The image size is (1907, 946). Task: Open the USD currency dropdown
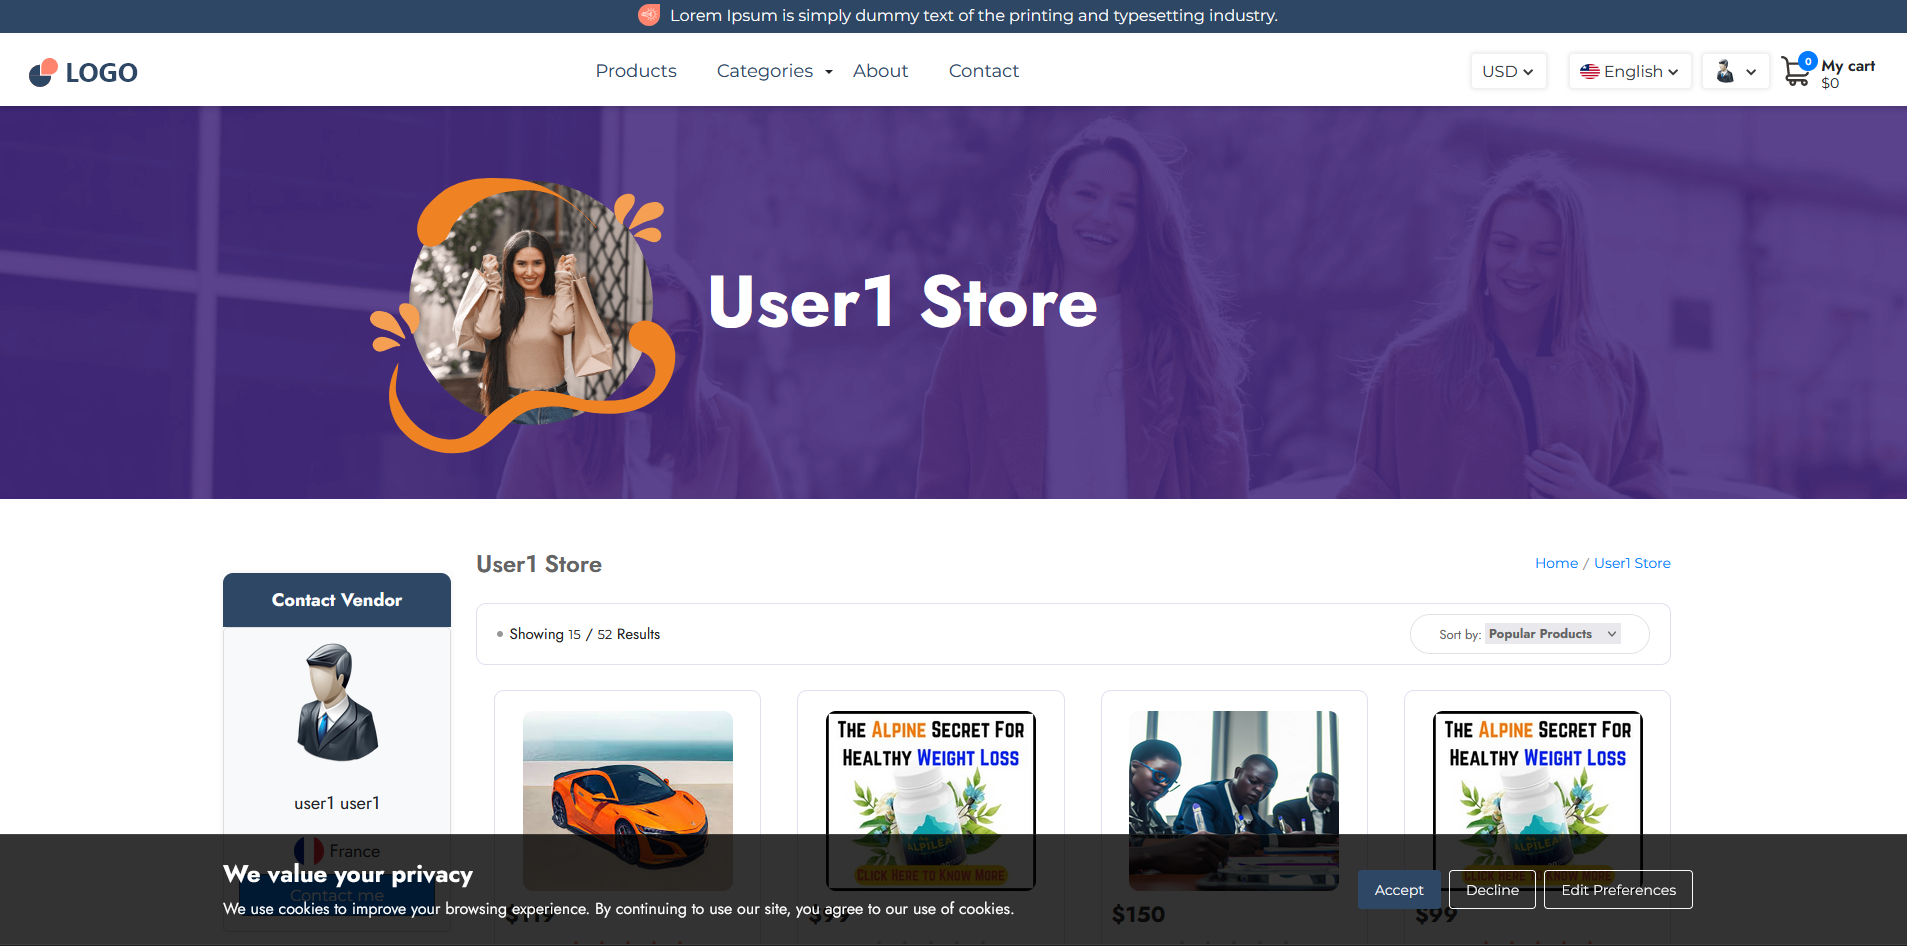coord(1508,72)
